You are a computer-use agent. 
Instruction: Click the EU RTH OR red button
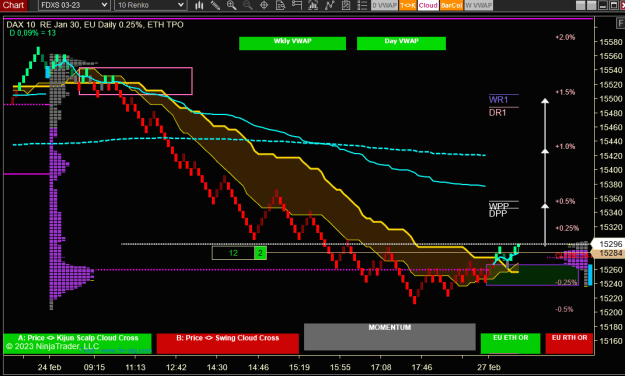click(x=569, y=343)
